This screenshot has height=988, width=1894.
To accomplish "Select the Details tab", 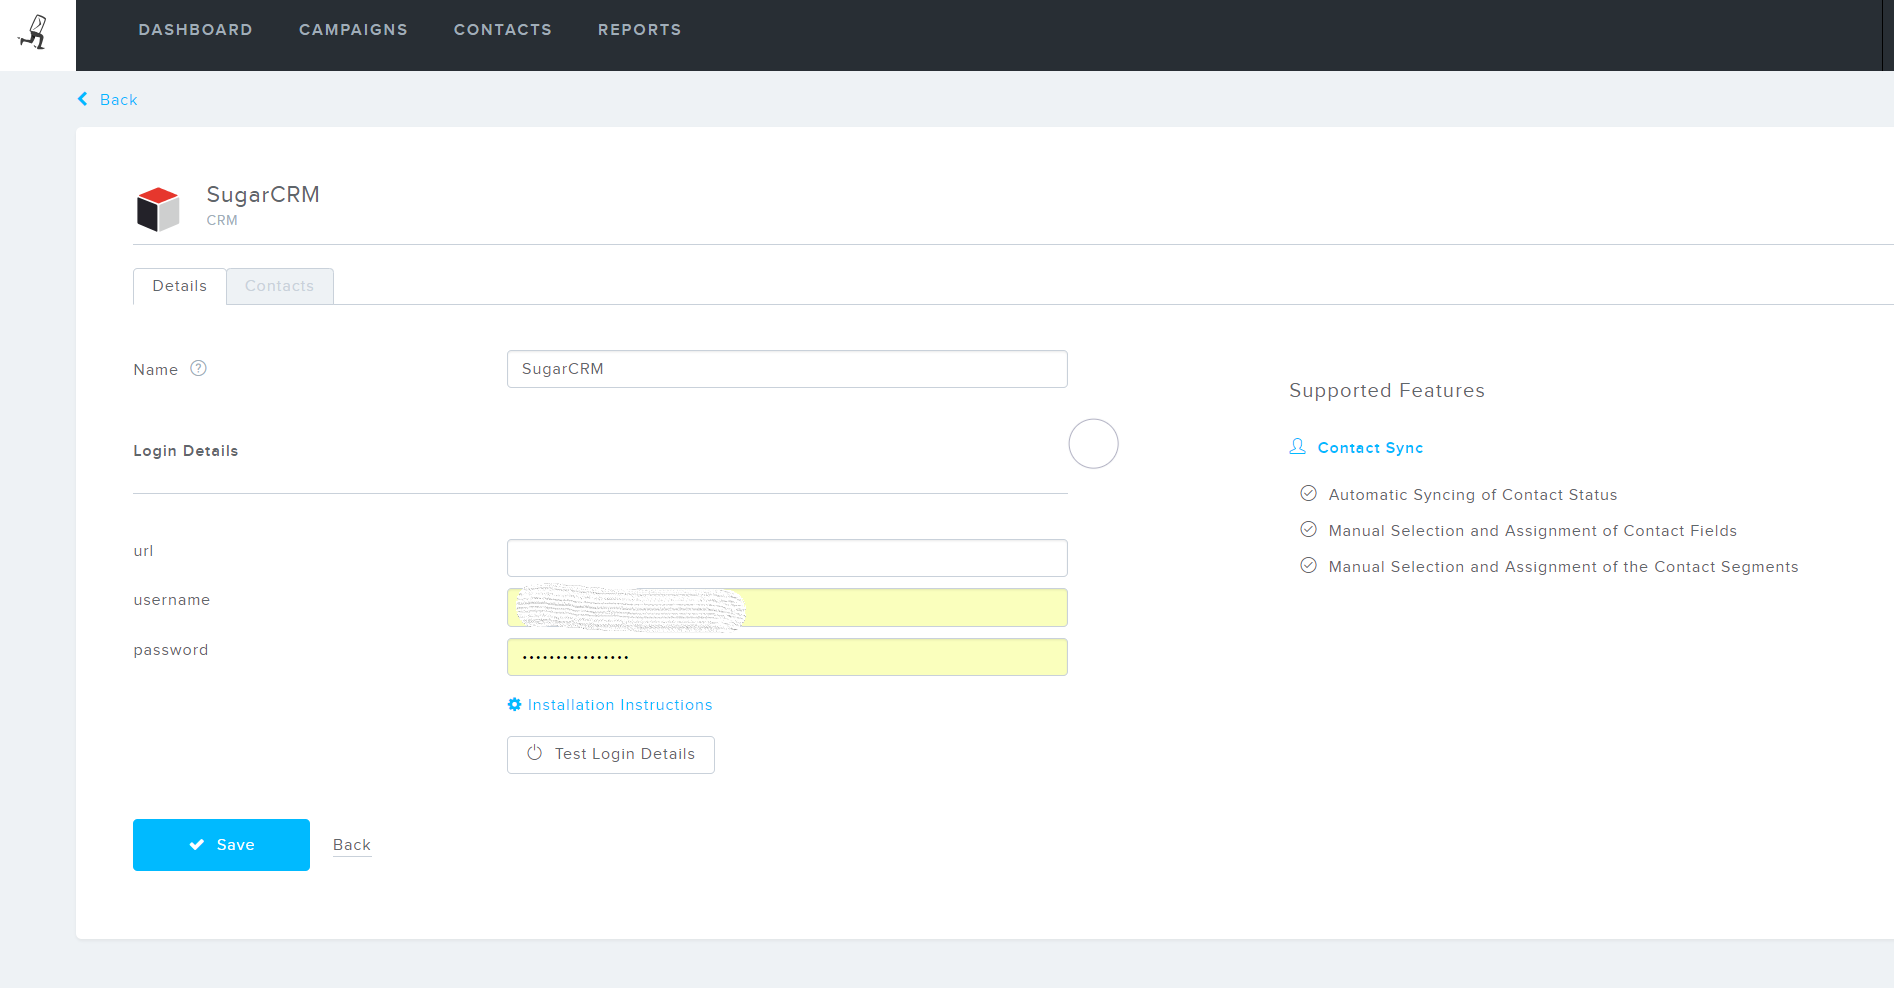I will [x=180, y=286].
